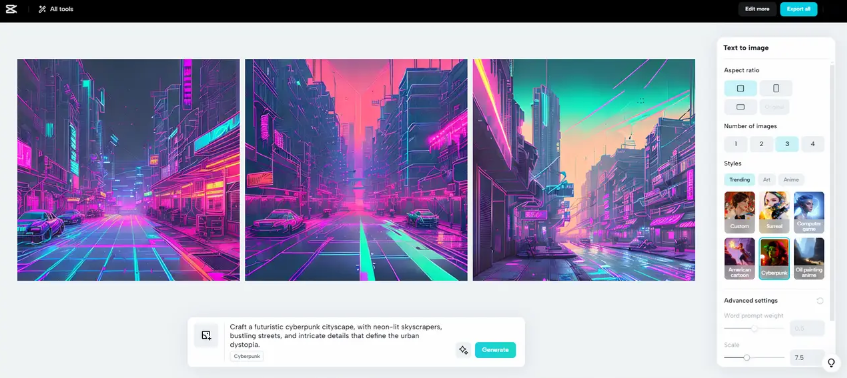This screenshot has width=847, height=378.
Task: Click the Edit more button
Action: pyautogui.click(x=757, y=9)
